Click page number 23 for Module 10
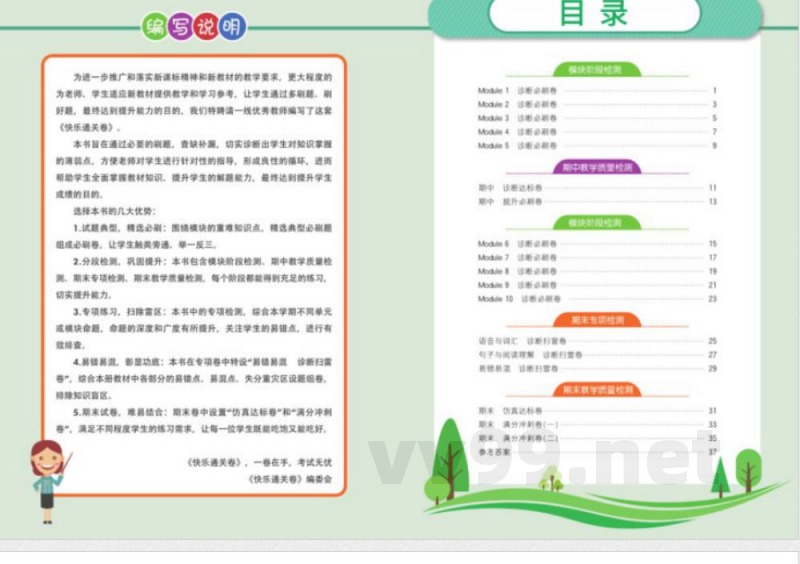Screen dimensions: 800x564 pos(713,299)
